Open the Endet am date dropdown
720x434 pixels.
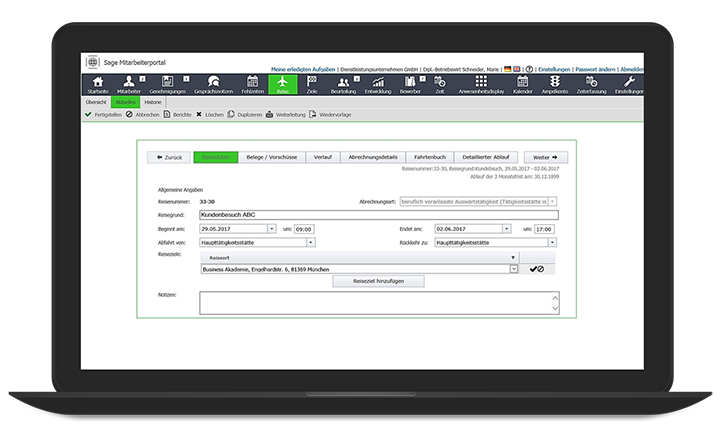click(506, 229)
